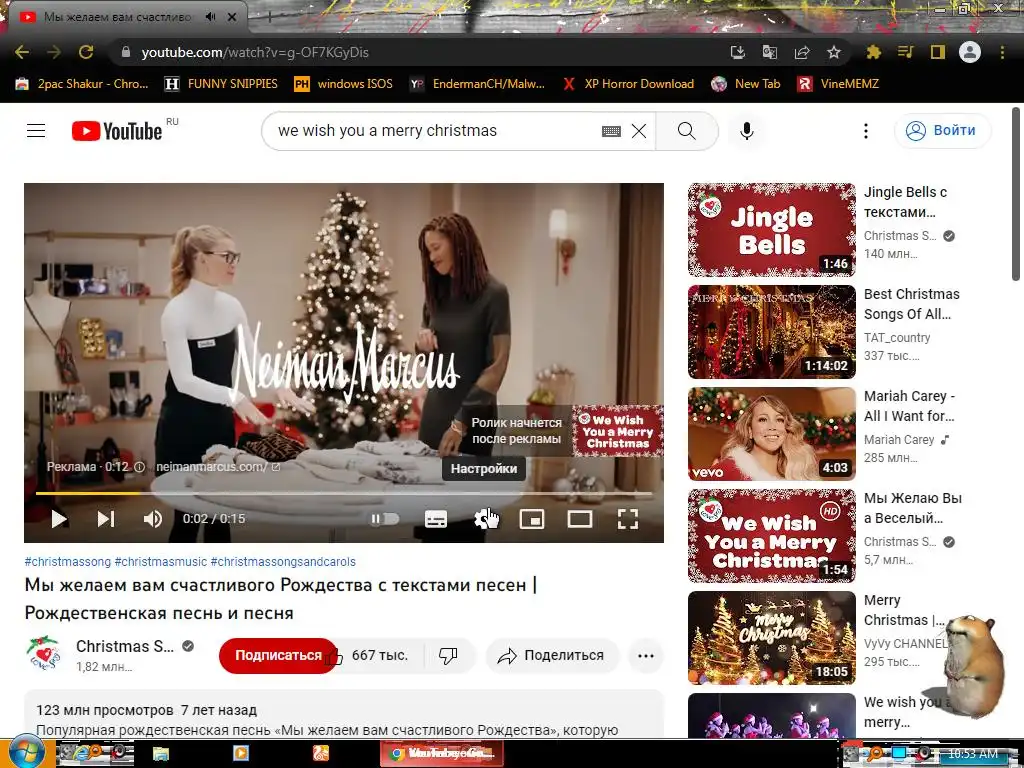Open Best Christmas Songs Of All thumbnail
Viewport: 1024px width, 768px height.
[x=771, y=332]
